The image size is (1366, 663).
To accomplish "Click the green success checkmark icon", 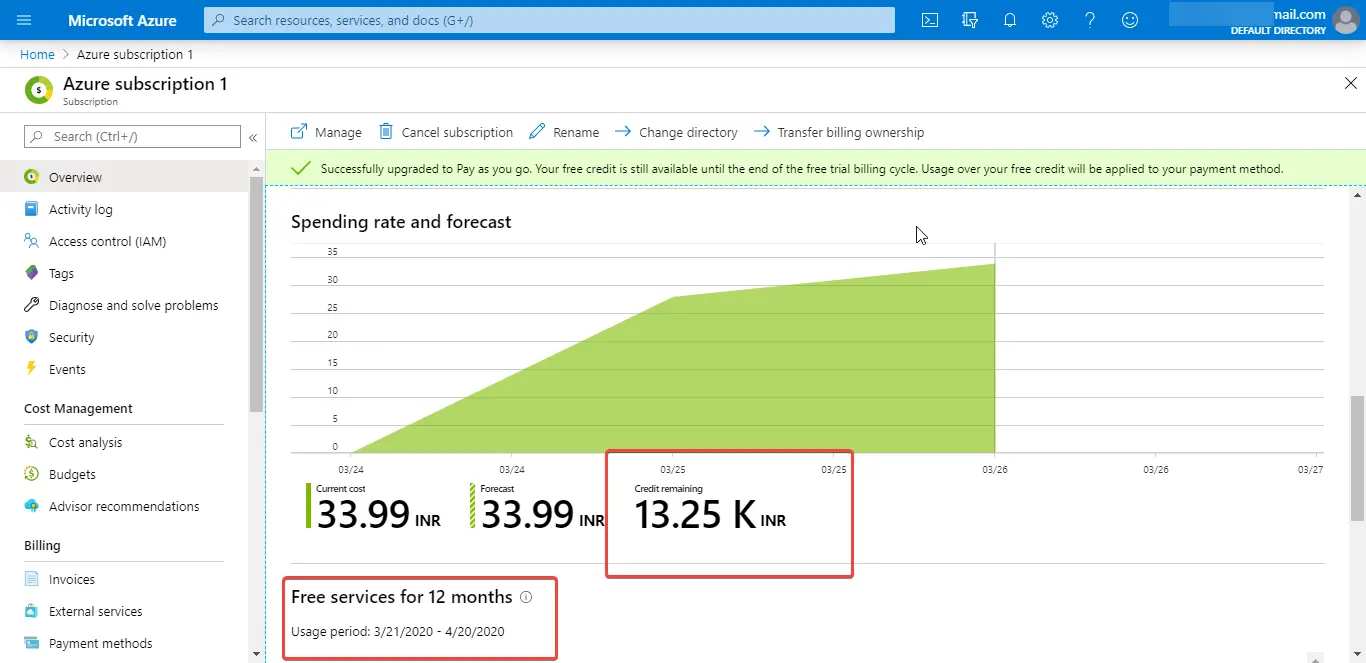I will click(300, 168).
